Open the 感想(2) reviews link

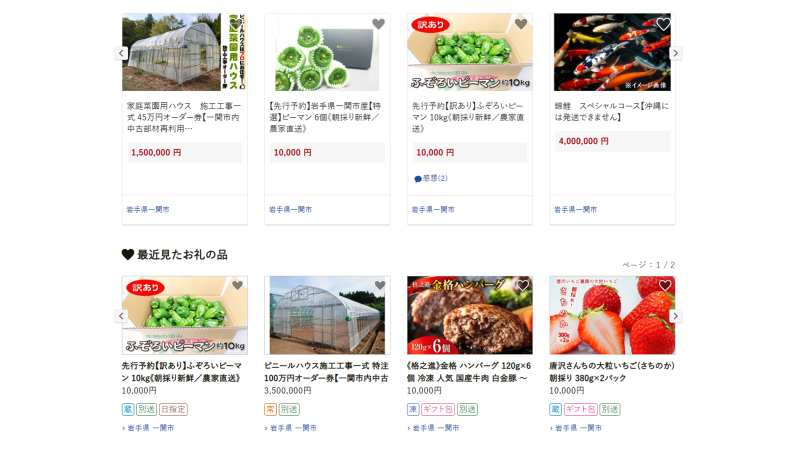pos(431,178)
